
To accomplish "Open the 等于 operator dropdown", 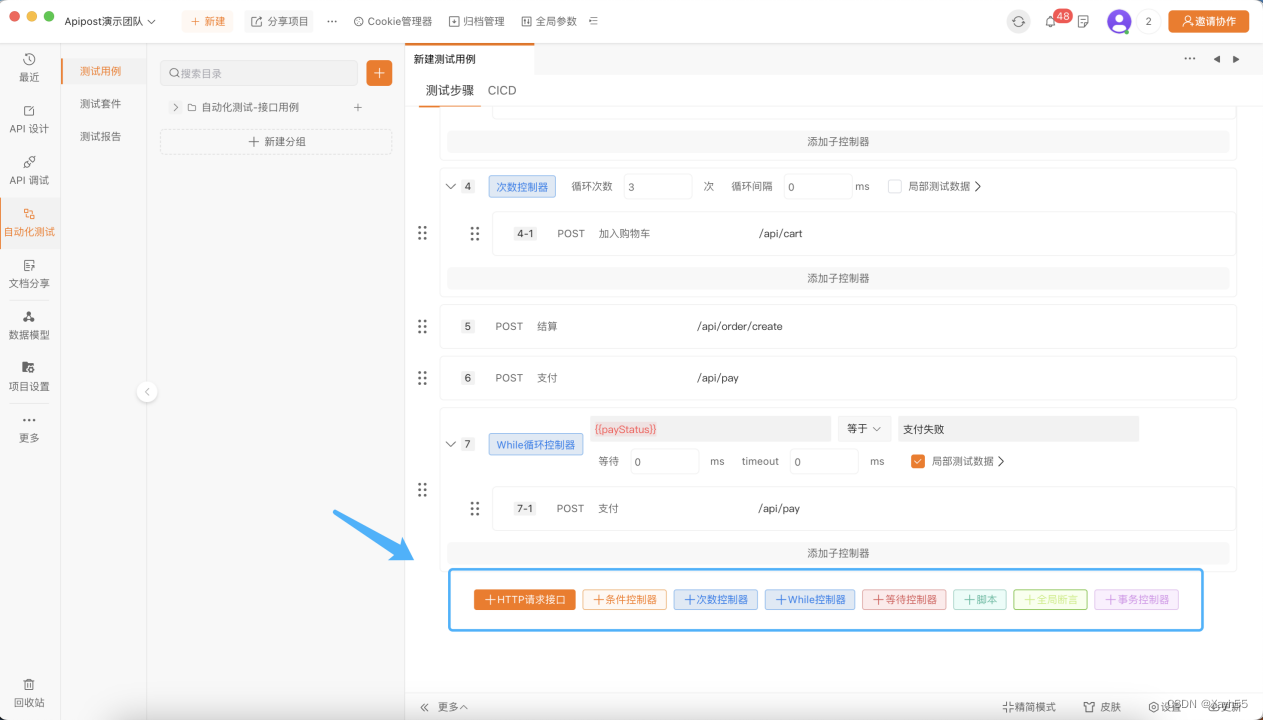I will pyautogui.click(x=864, y=429).
